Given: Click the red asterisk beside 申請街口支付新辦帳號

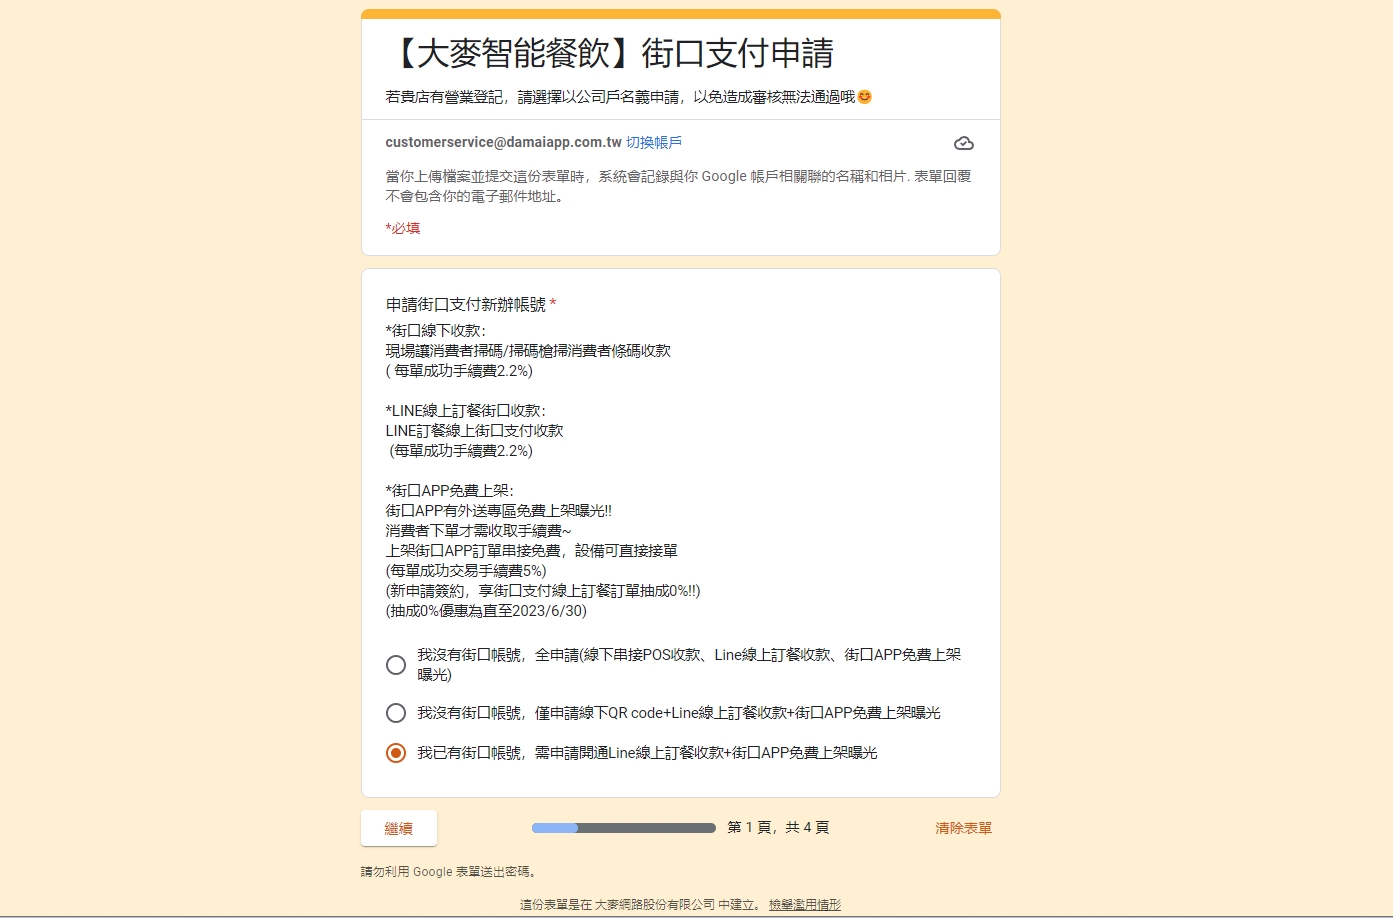Looking at the screenshot, I should (x=553, y=304).
